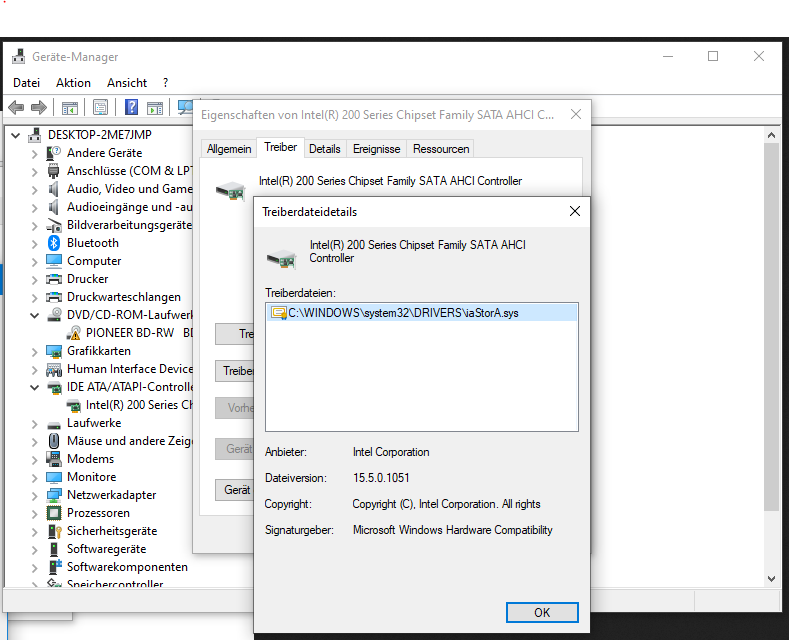Screen dimensions: 789x640
Task: Click the Grafikkarten display adapter icon
Action: (x=54, y=351)
